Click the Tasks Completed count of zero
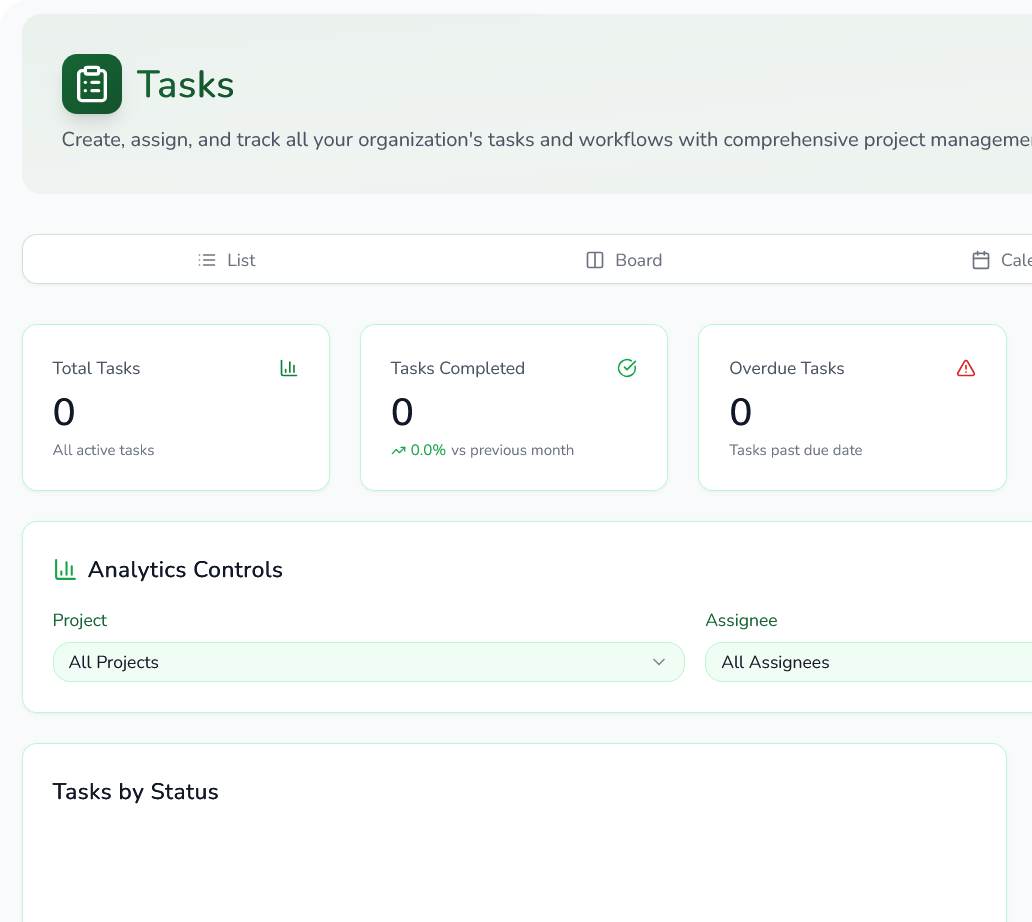 coord(402,412)
